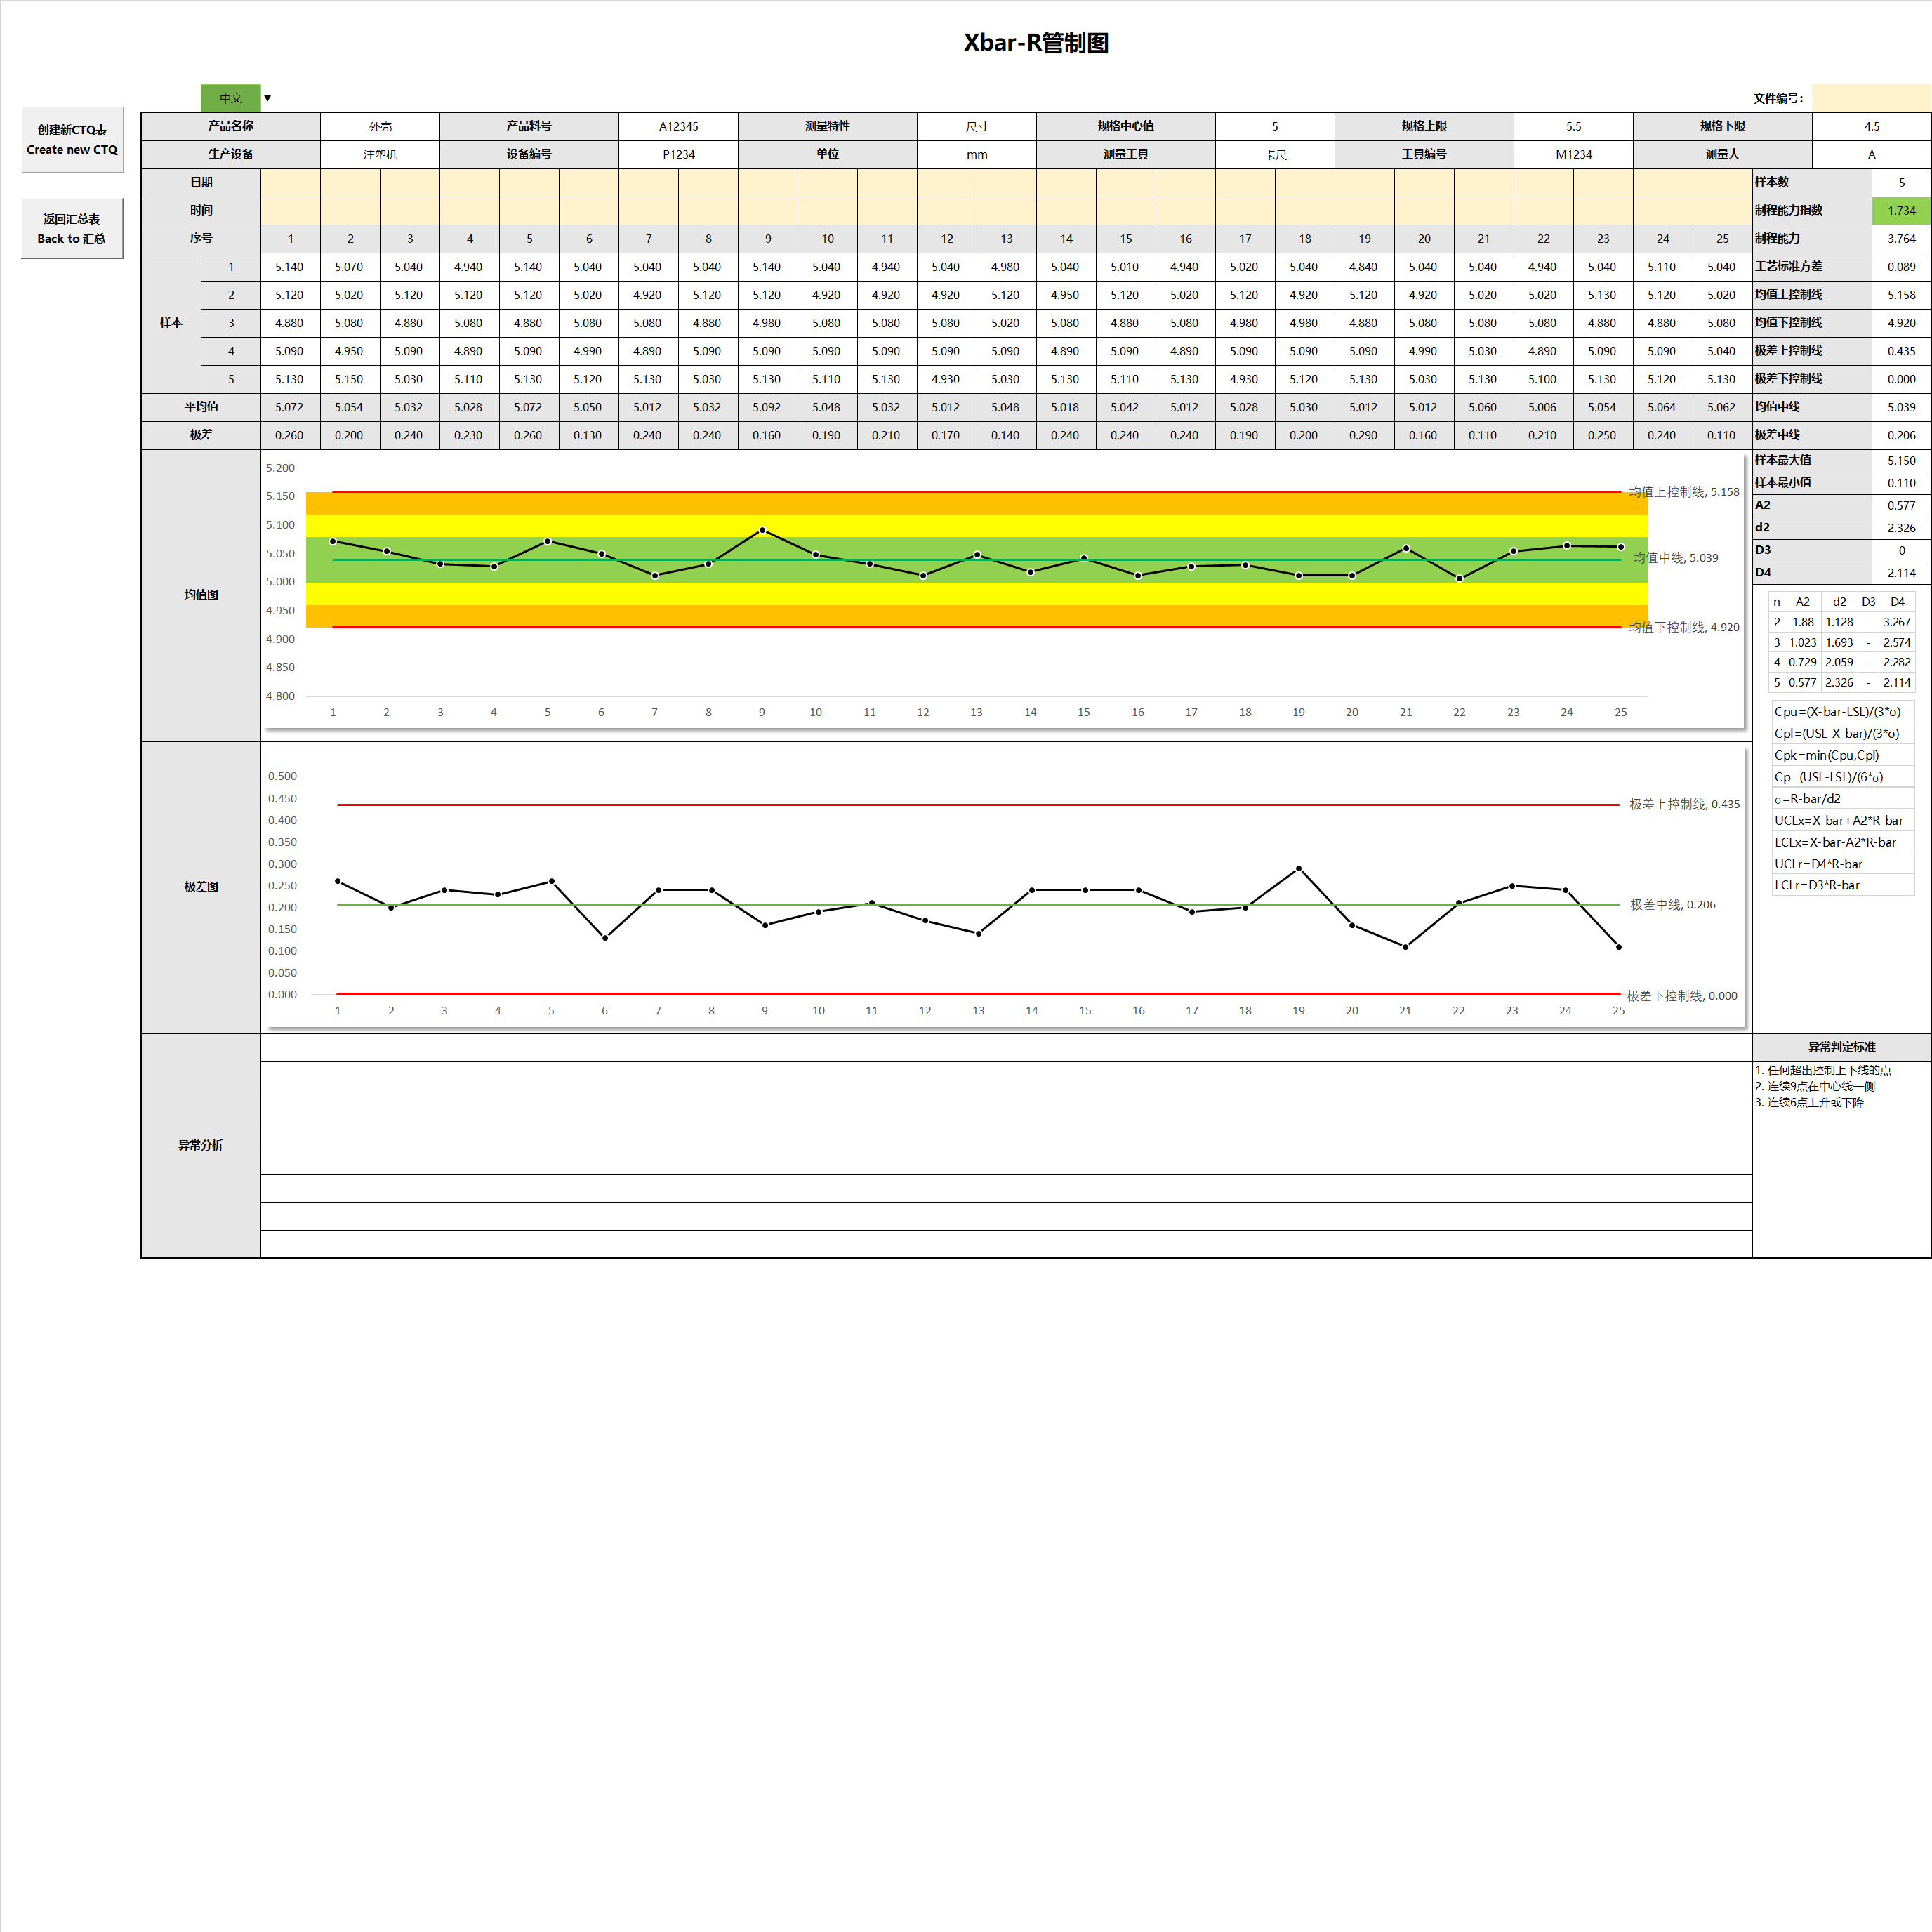This screenshot has height=1932, width=1932.
Task: Click the 文件编号 input field
Action: click(x=1871, y=98)
